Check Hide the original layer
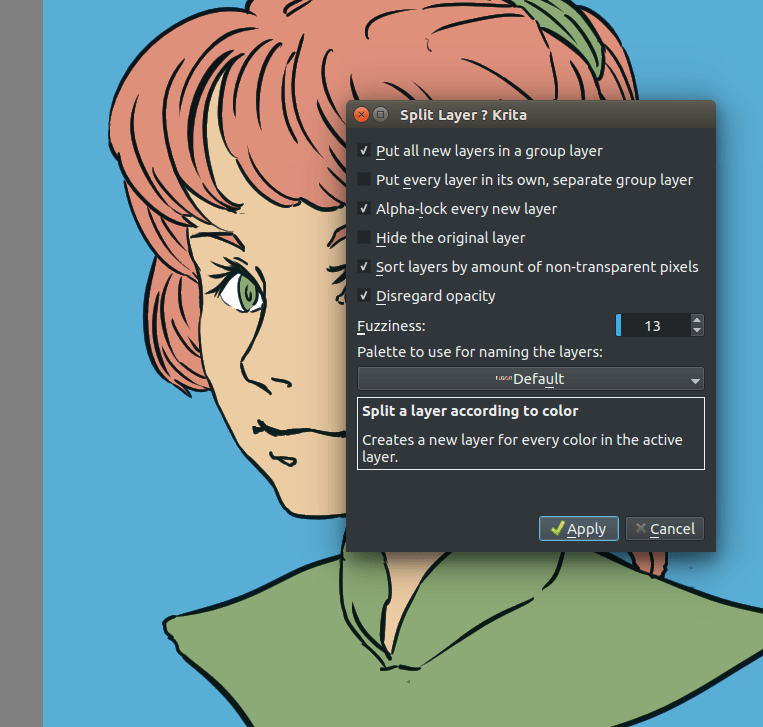Image resolution: width=763 pixels, height=727 pixels. (363, 237)
